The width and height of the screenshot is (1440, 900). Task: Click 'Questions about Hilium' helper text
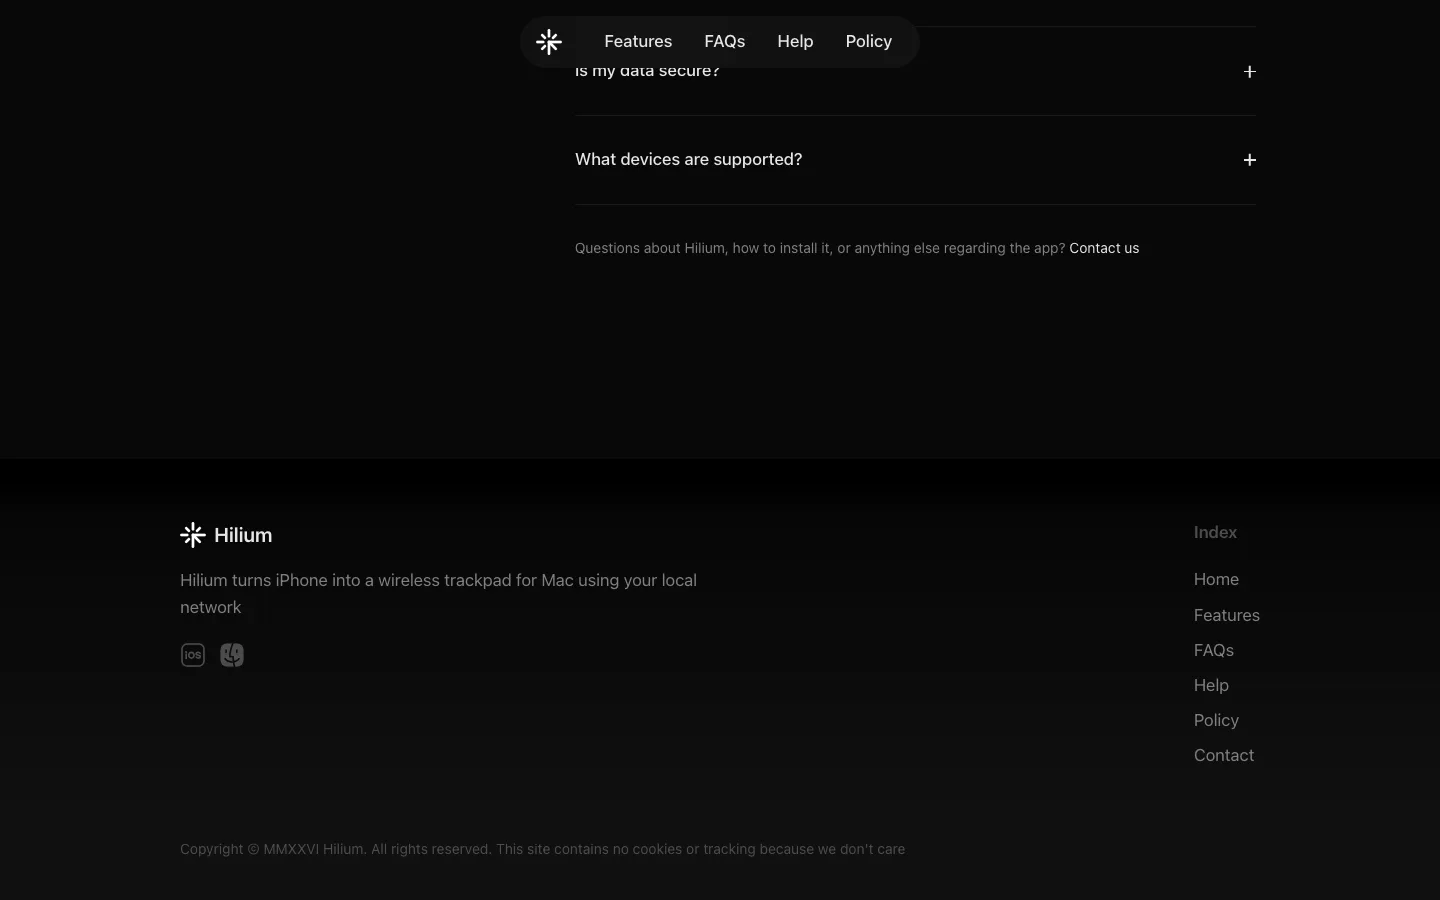pos(820,248)
